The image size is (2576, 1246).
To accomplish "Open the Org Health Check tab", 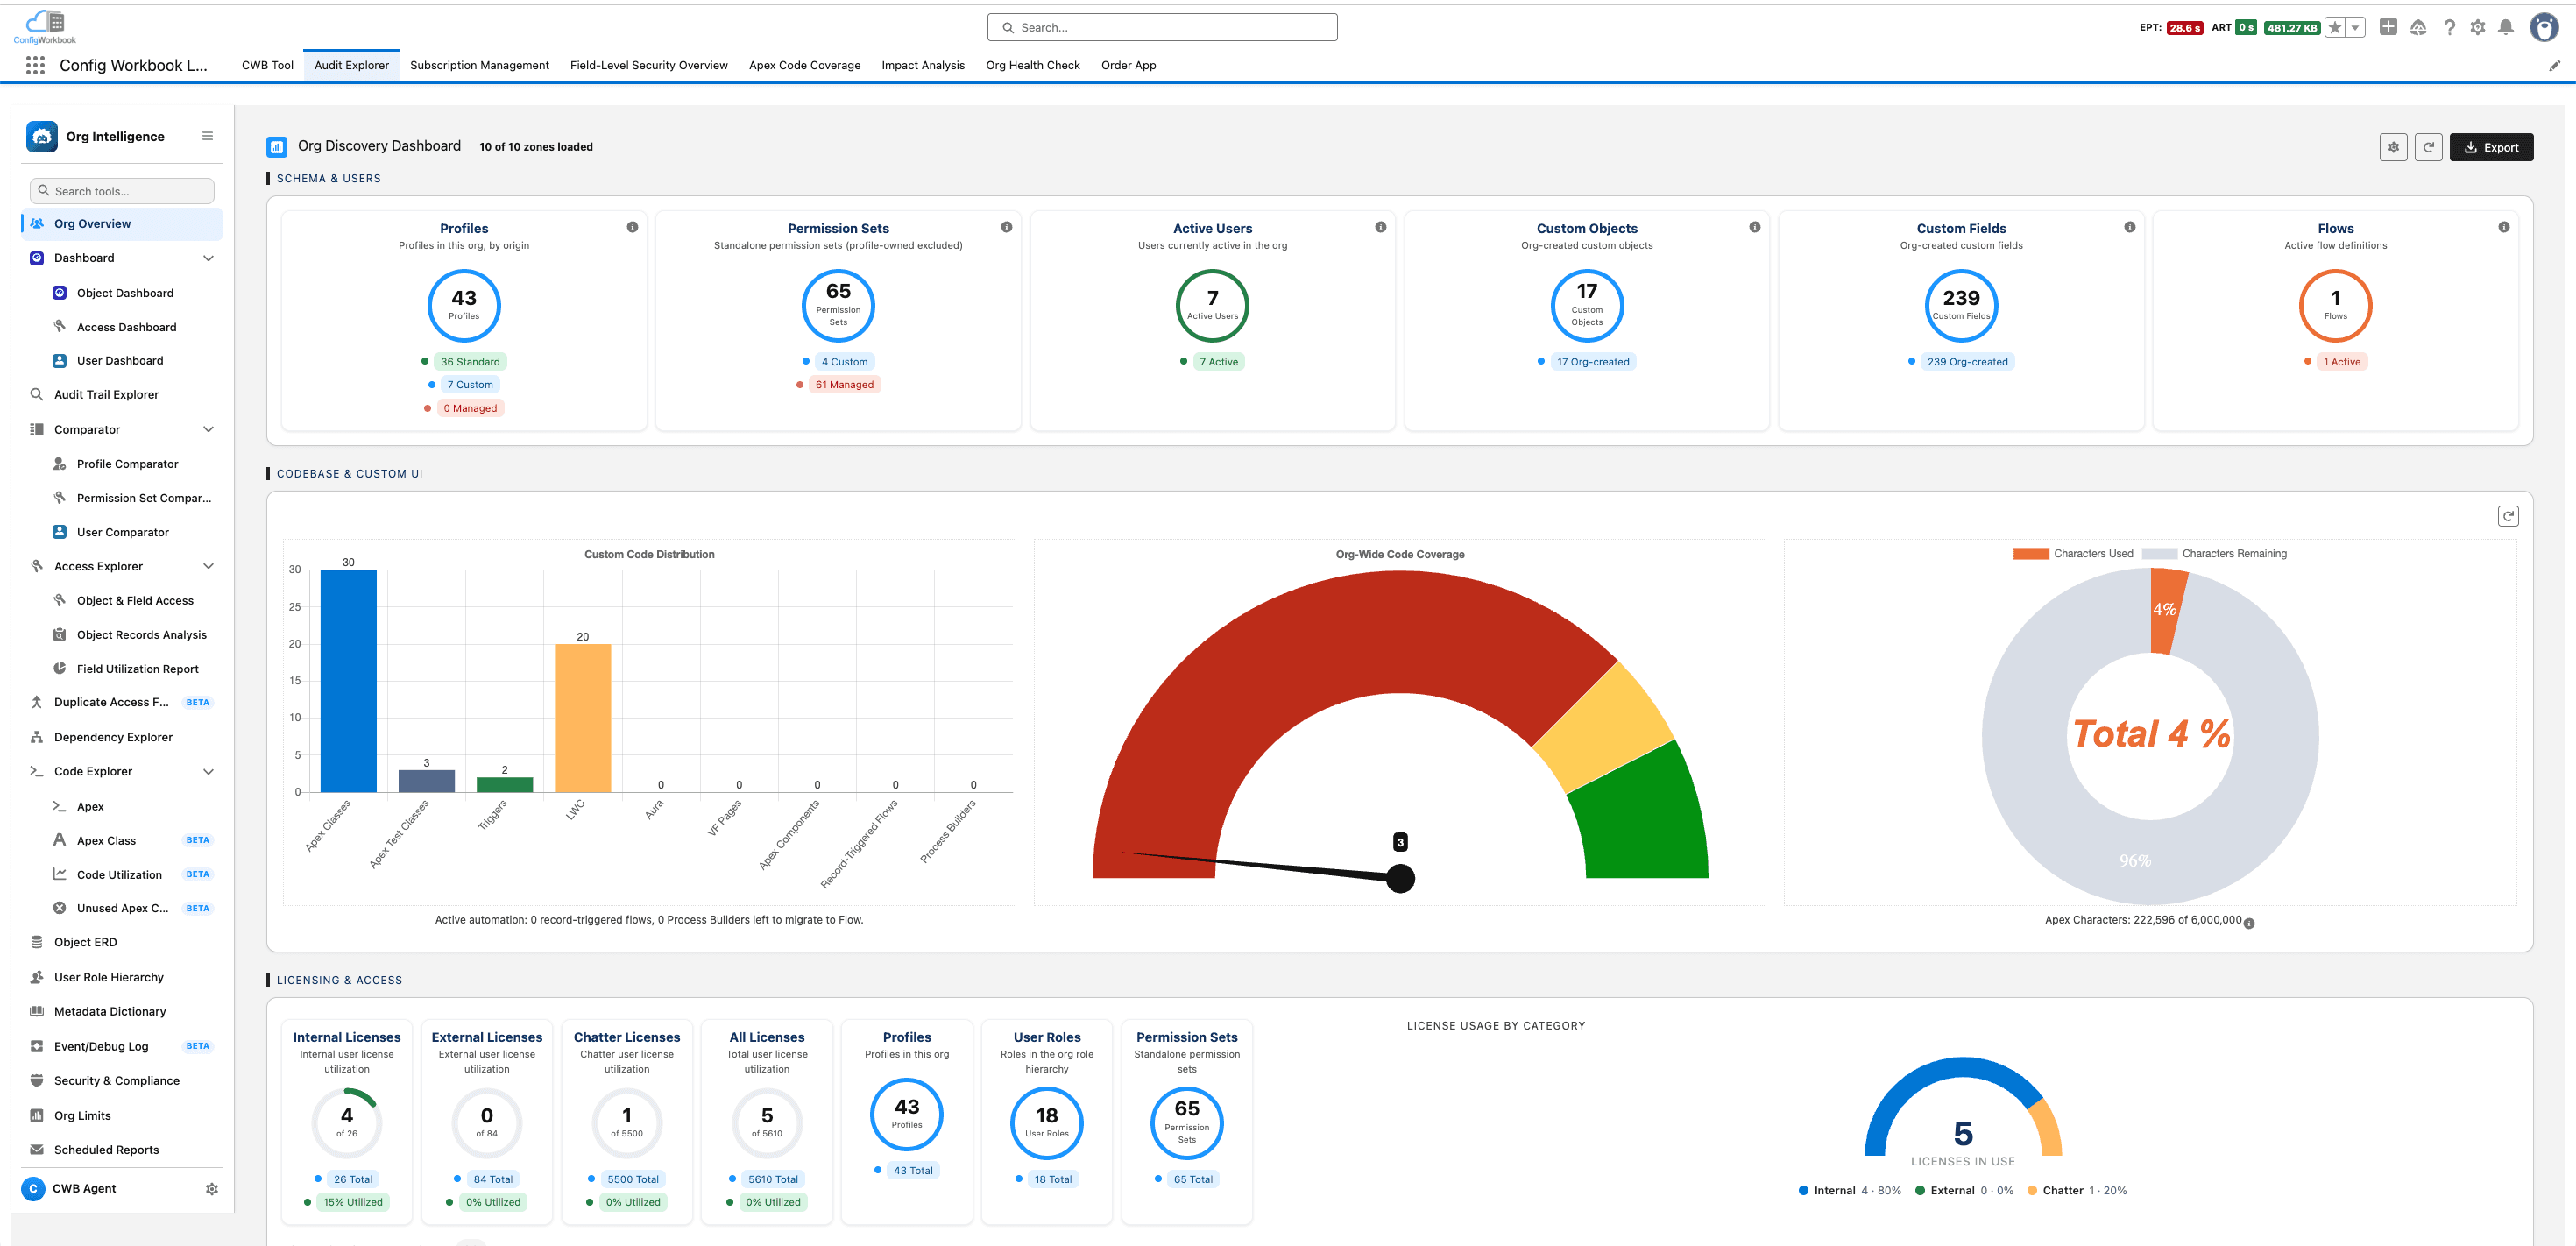I will pos(1033,65).
